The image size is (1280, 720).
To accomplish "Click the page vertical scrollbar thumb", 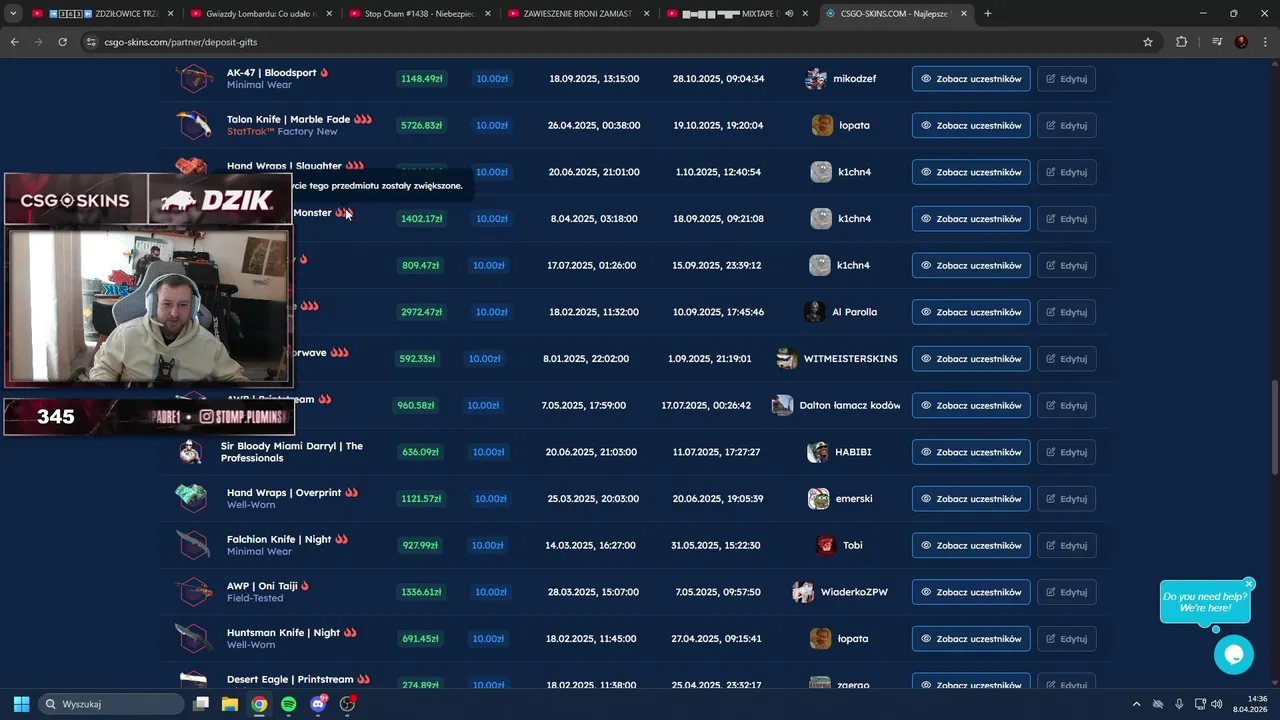I will coord(1273,428).
